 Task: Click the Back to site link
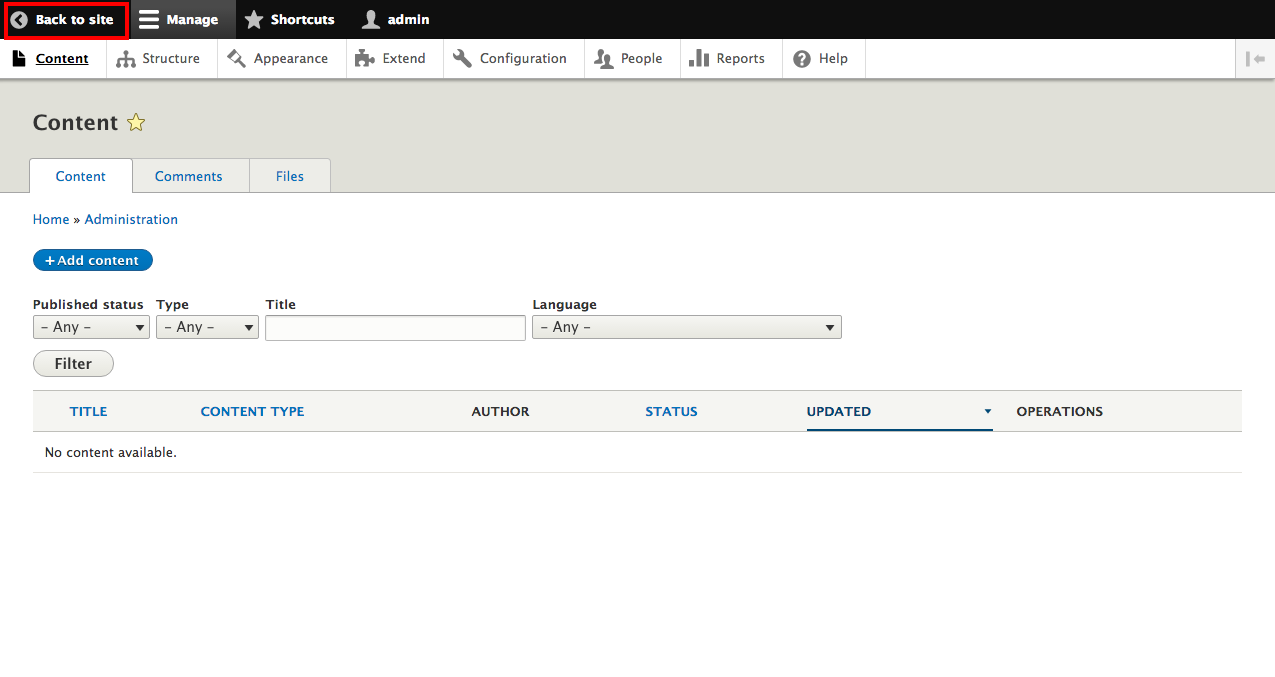click(65, 20)
